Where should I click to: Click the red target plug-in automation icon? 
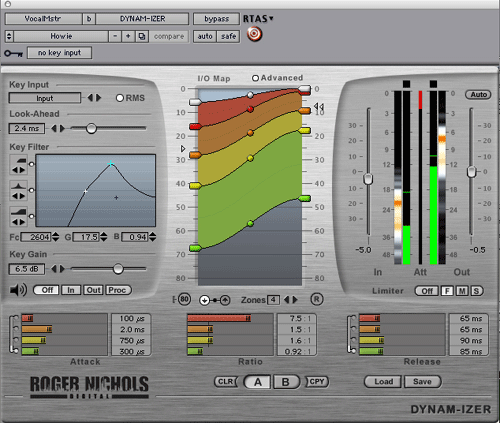[254, 34]
